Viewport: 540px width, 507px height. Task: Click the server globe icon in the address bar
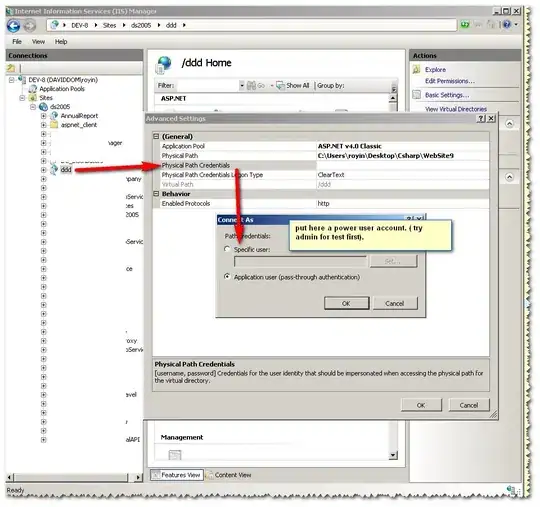coord(54,25)
